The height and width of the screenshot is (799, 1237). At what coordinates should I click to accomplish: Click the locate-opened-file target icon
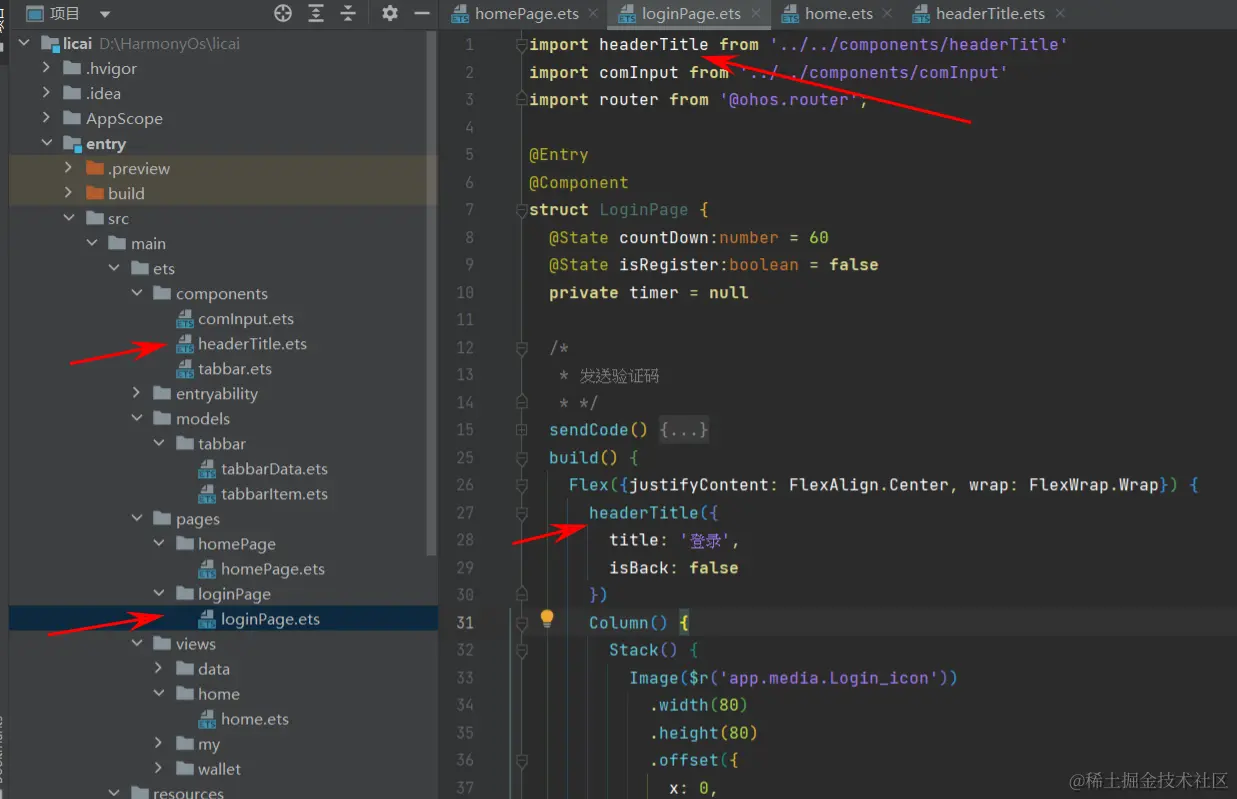click(283, 13)
